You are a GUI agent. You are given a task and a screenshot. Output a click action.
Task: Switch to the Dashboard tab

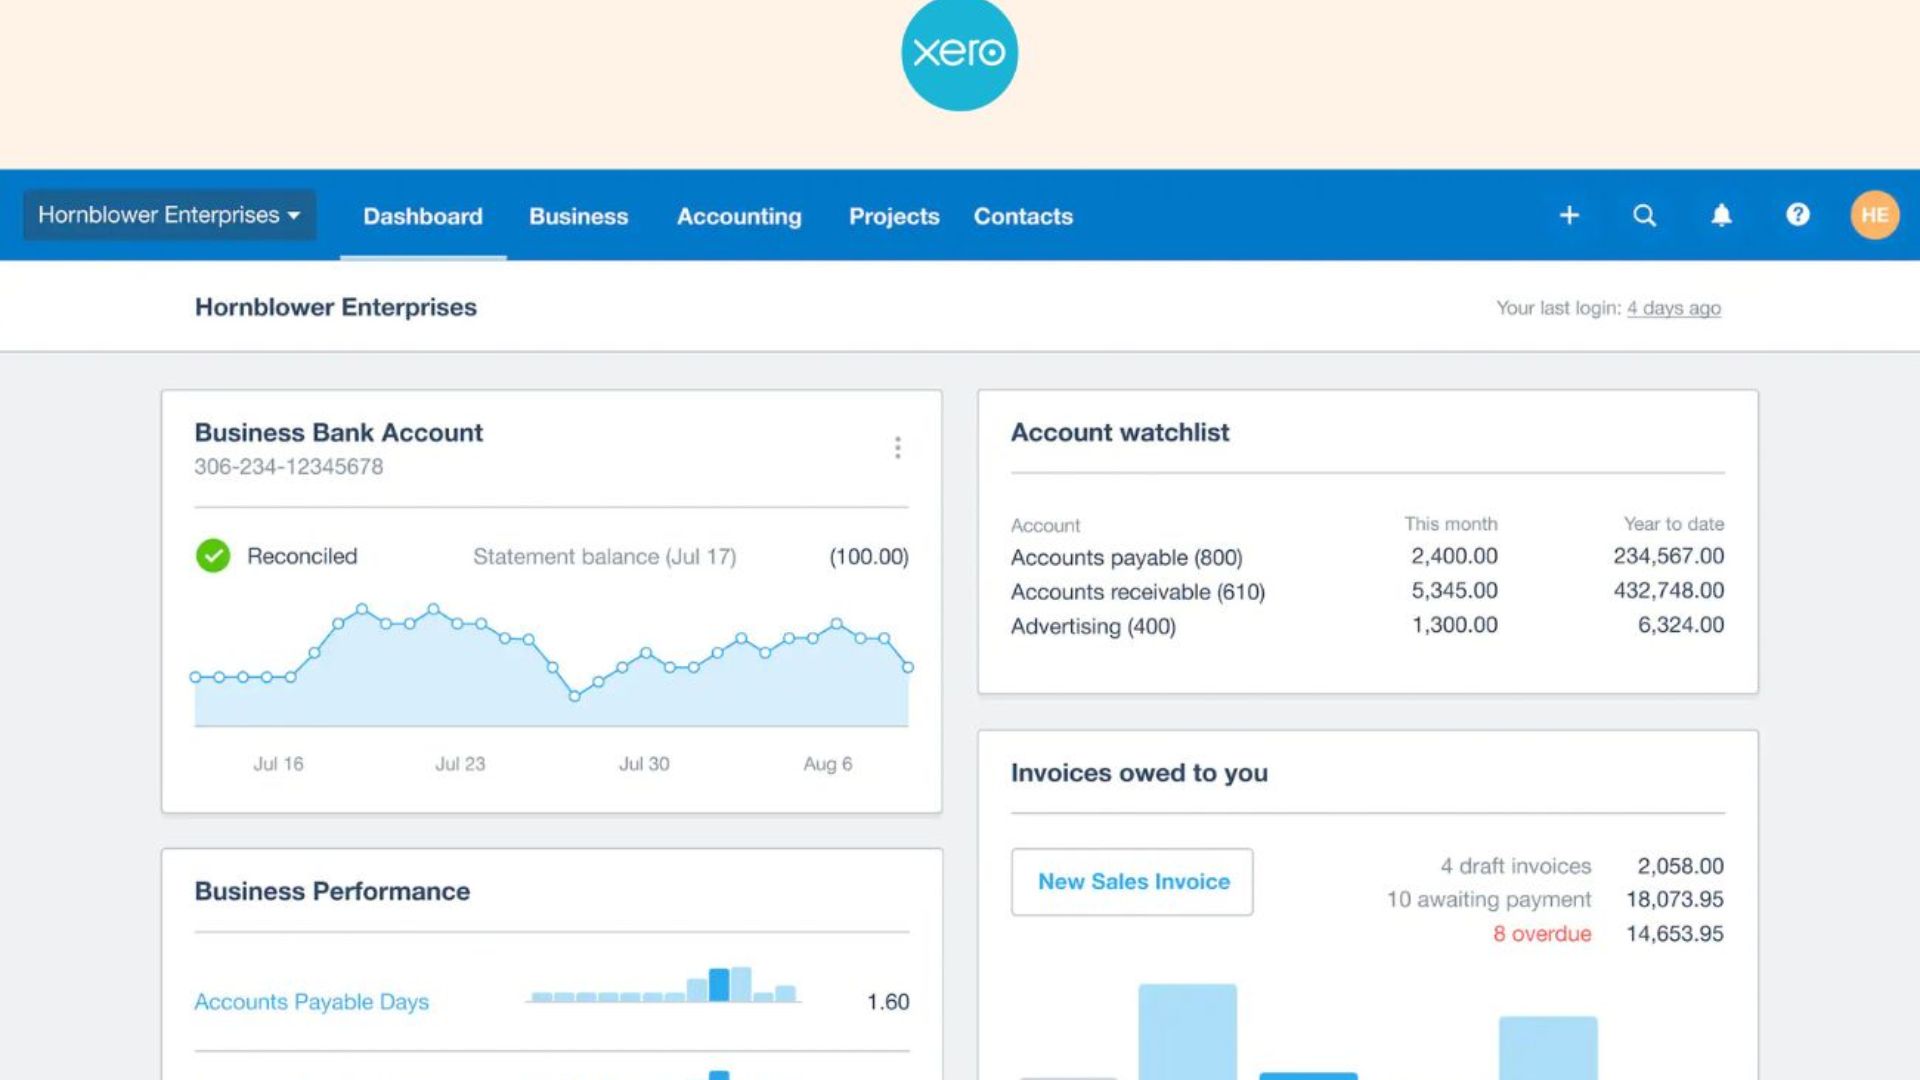[x=422, y=216]
